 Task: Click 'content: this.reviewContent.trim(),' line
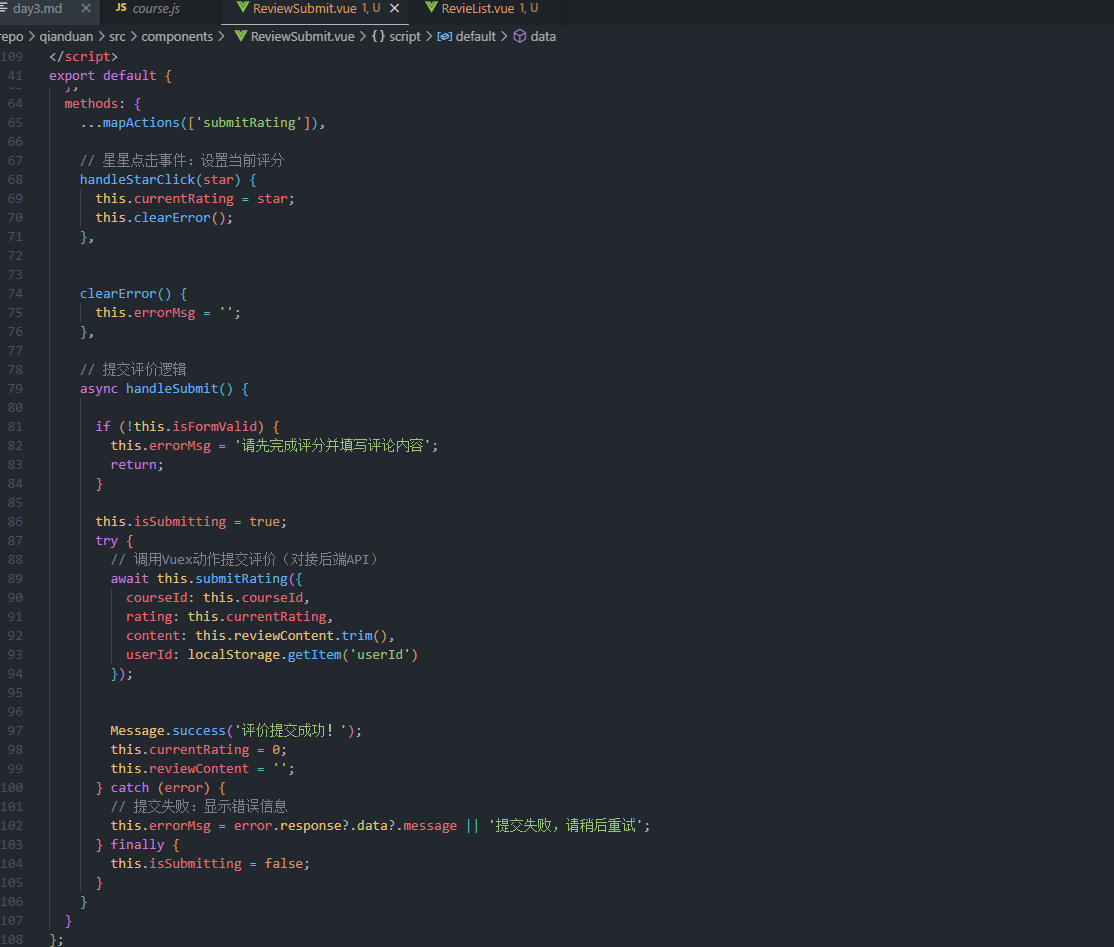(x=260, y=636)
